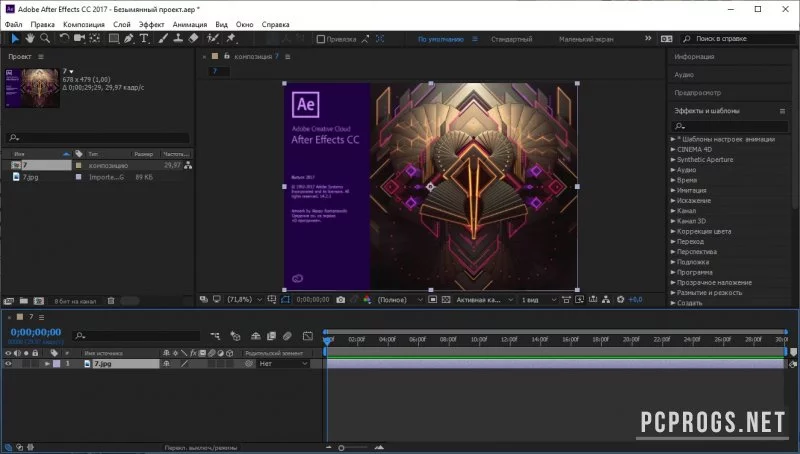This screenshot has width=800, height=454.
Task: Click the label color swatch of 7.jpg layer
Action: pyautogui.click(x=56, y=364)
